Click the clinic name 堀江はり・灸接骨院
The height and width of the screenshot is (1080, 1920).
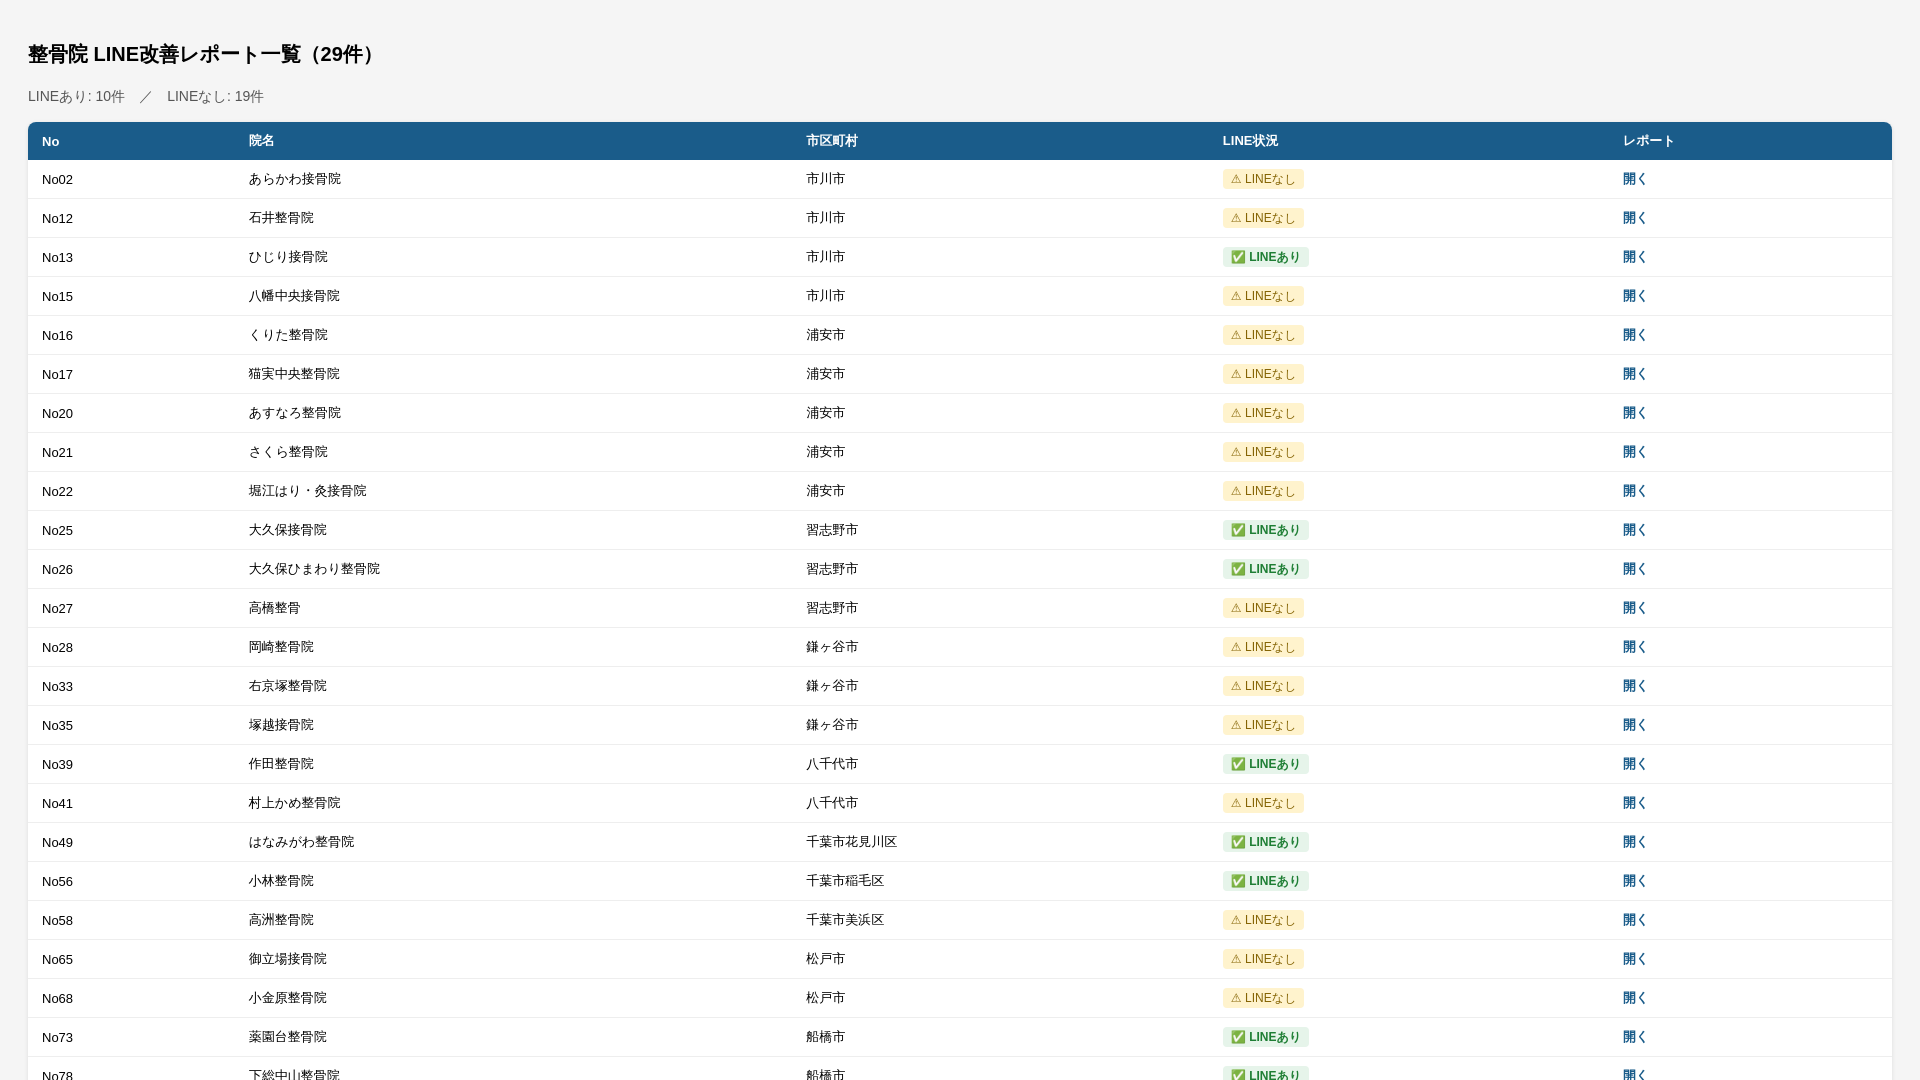point(307,491)
